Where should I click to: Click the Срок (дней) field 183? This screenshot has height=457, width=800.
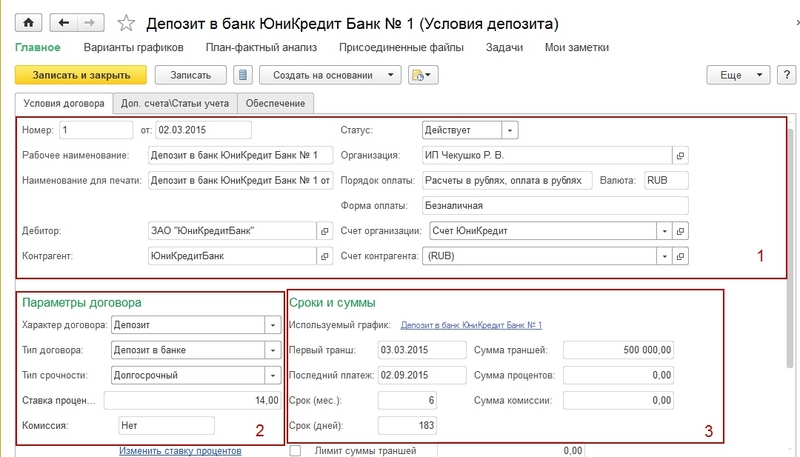pos(407,425)
